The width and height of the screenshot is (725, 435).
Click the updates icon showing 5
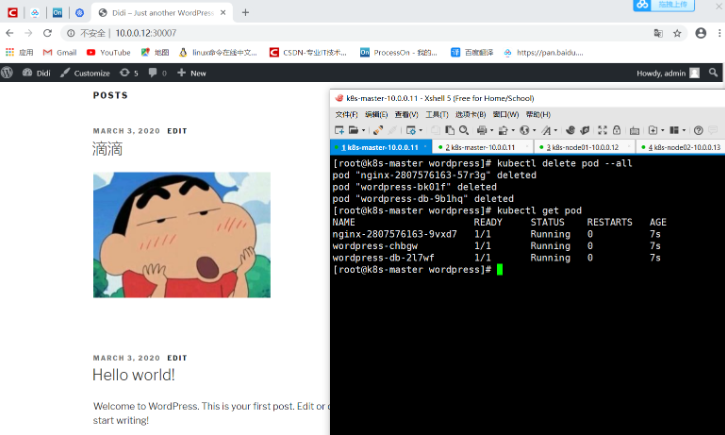[x=129, y=73]
